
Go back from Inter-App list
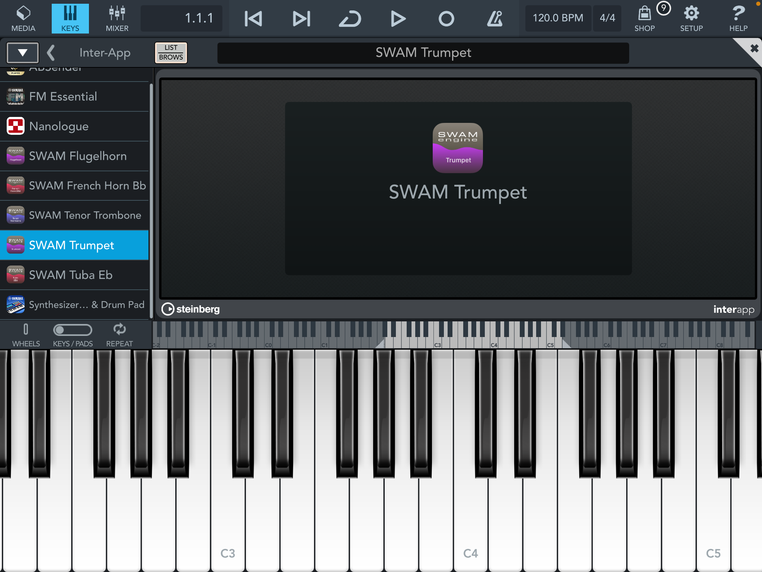pyautogui.click(x=51, y=52)
